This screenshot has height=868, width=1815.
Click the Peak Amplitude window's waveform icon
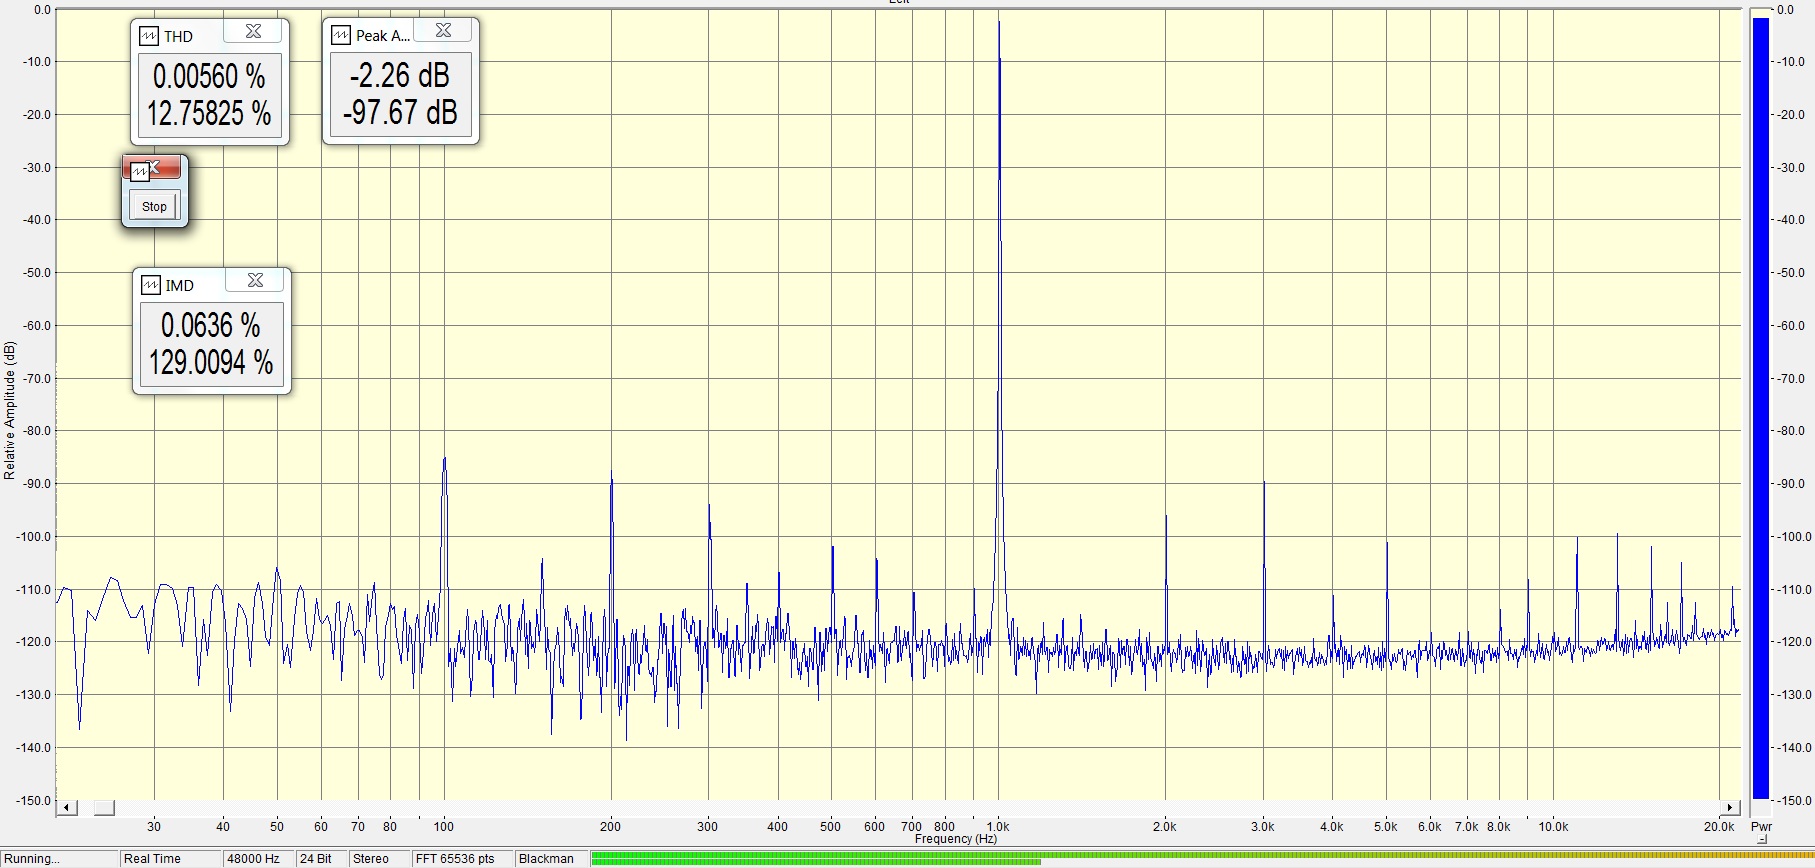click(x=341, y=35)
